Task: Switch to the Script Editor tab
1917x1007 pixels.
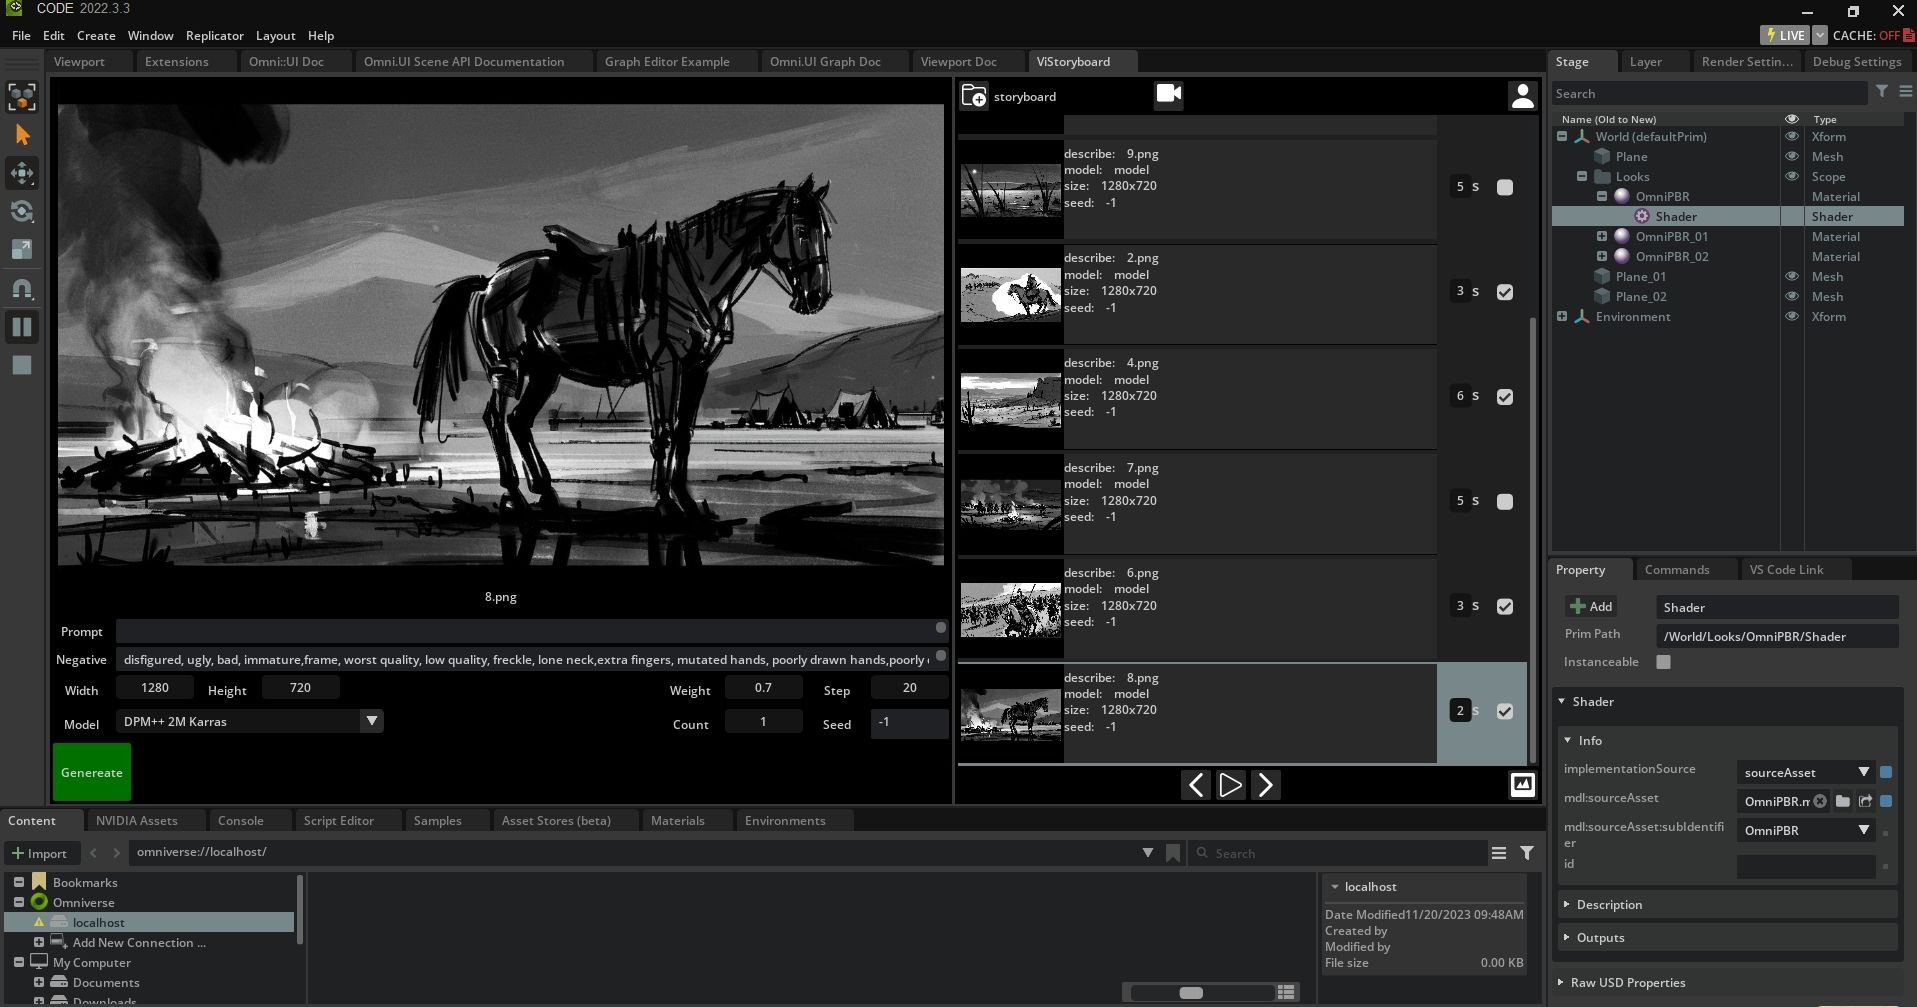Action: pyautogui.click(x=338, y=821)
